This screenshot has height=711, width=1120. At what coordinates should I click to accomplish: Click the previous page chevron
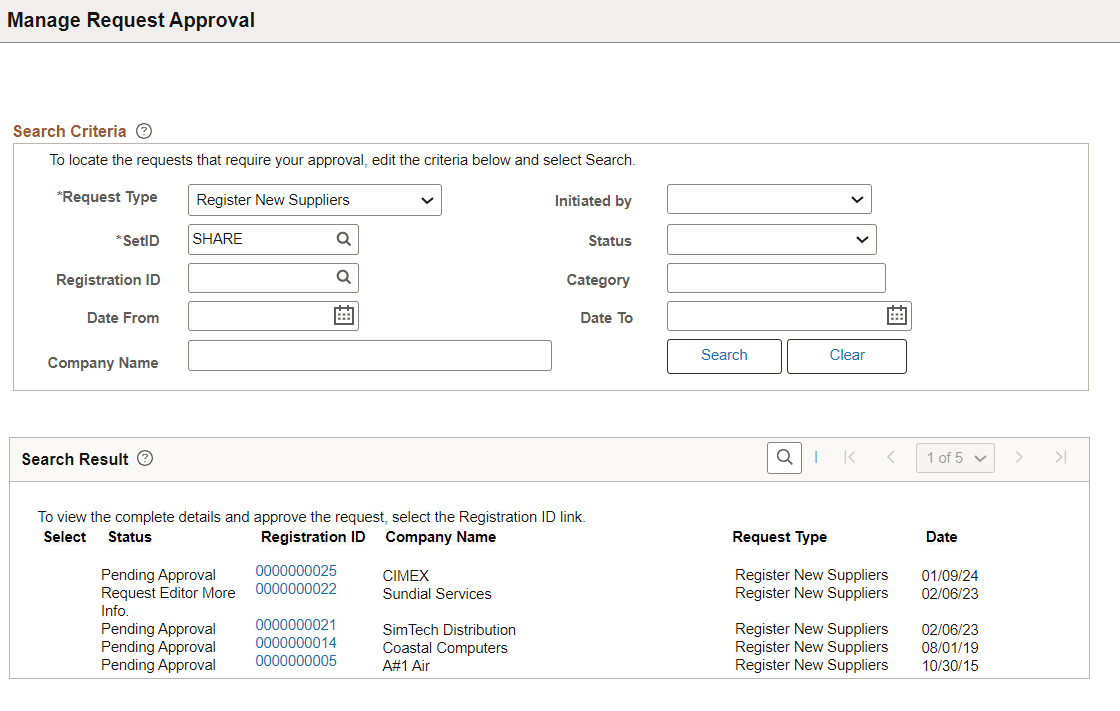click(x=891, y=457)
